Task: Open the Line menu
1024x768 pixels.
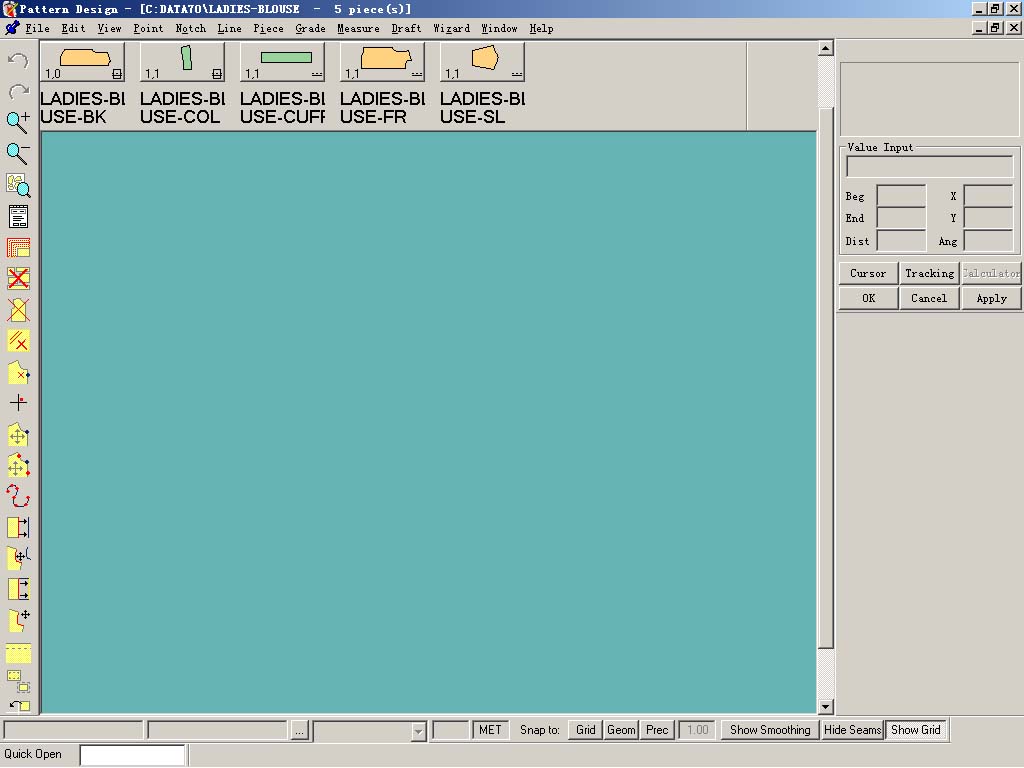Action: pos(229,28)
